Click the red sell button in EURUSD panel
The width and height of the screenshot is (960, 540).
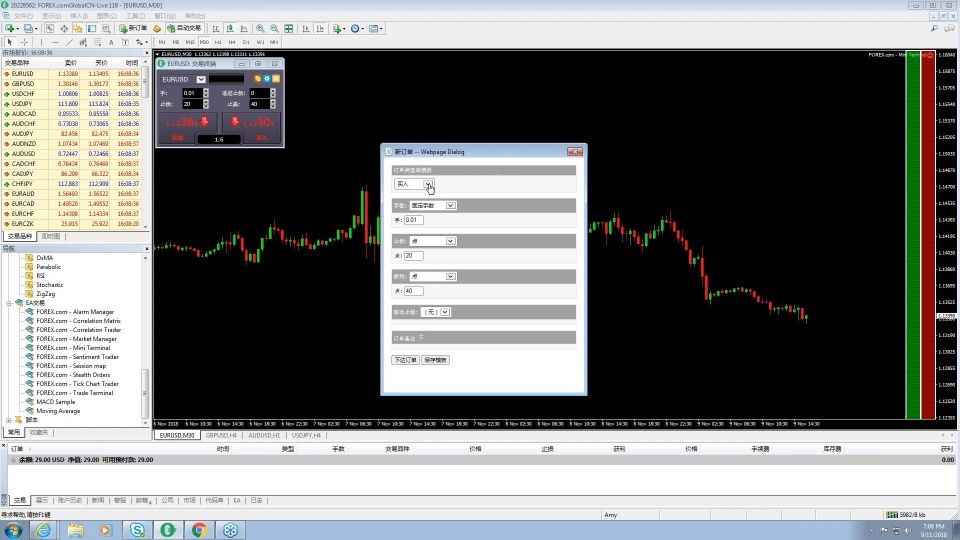tap(187, 123)
